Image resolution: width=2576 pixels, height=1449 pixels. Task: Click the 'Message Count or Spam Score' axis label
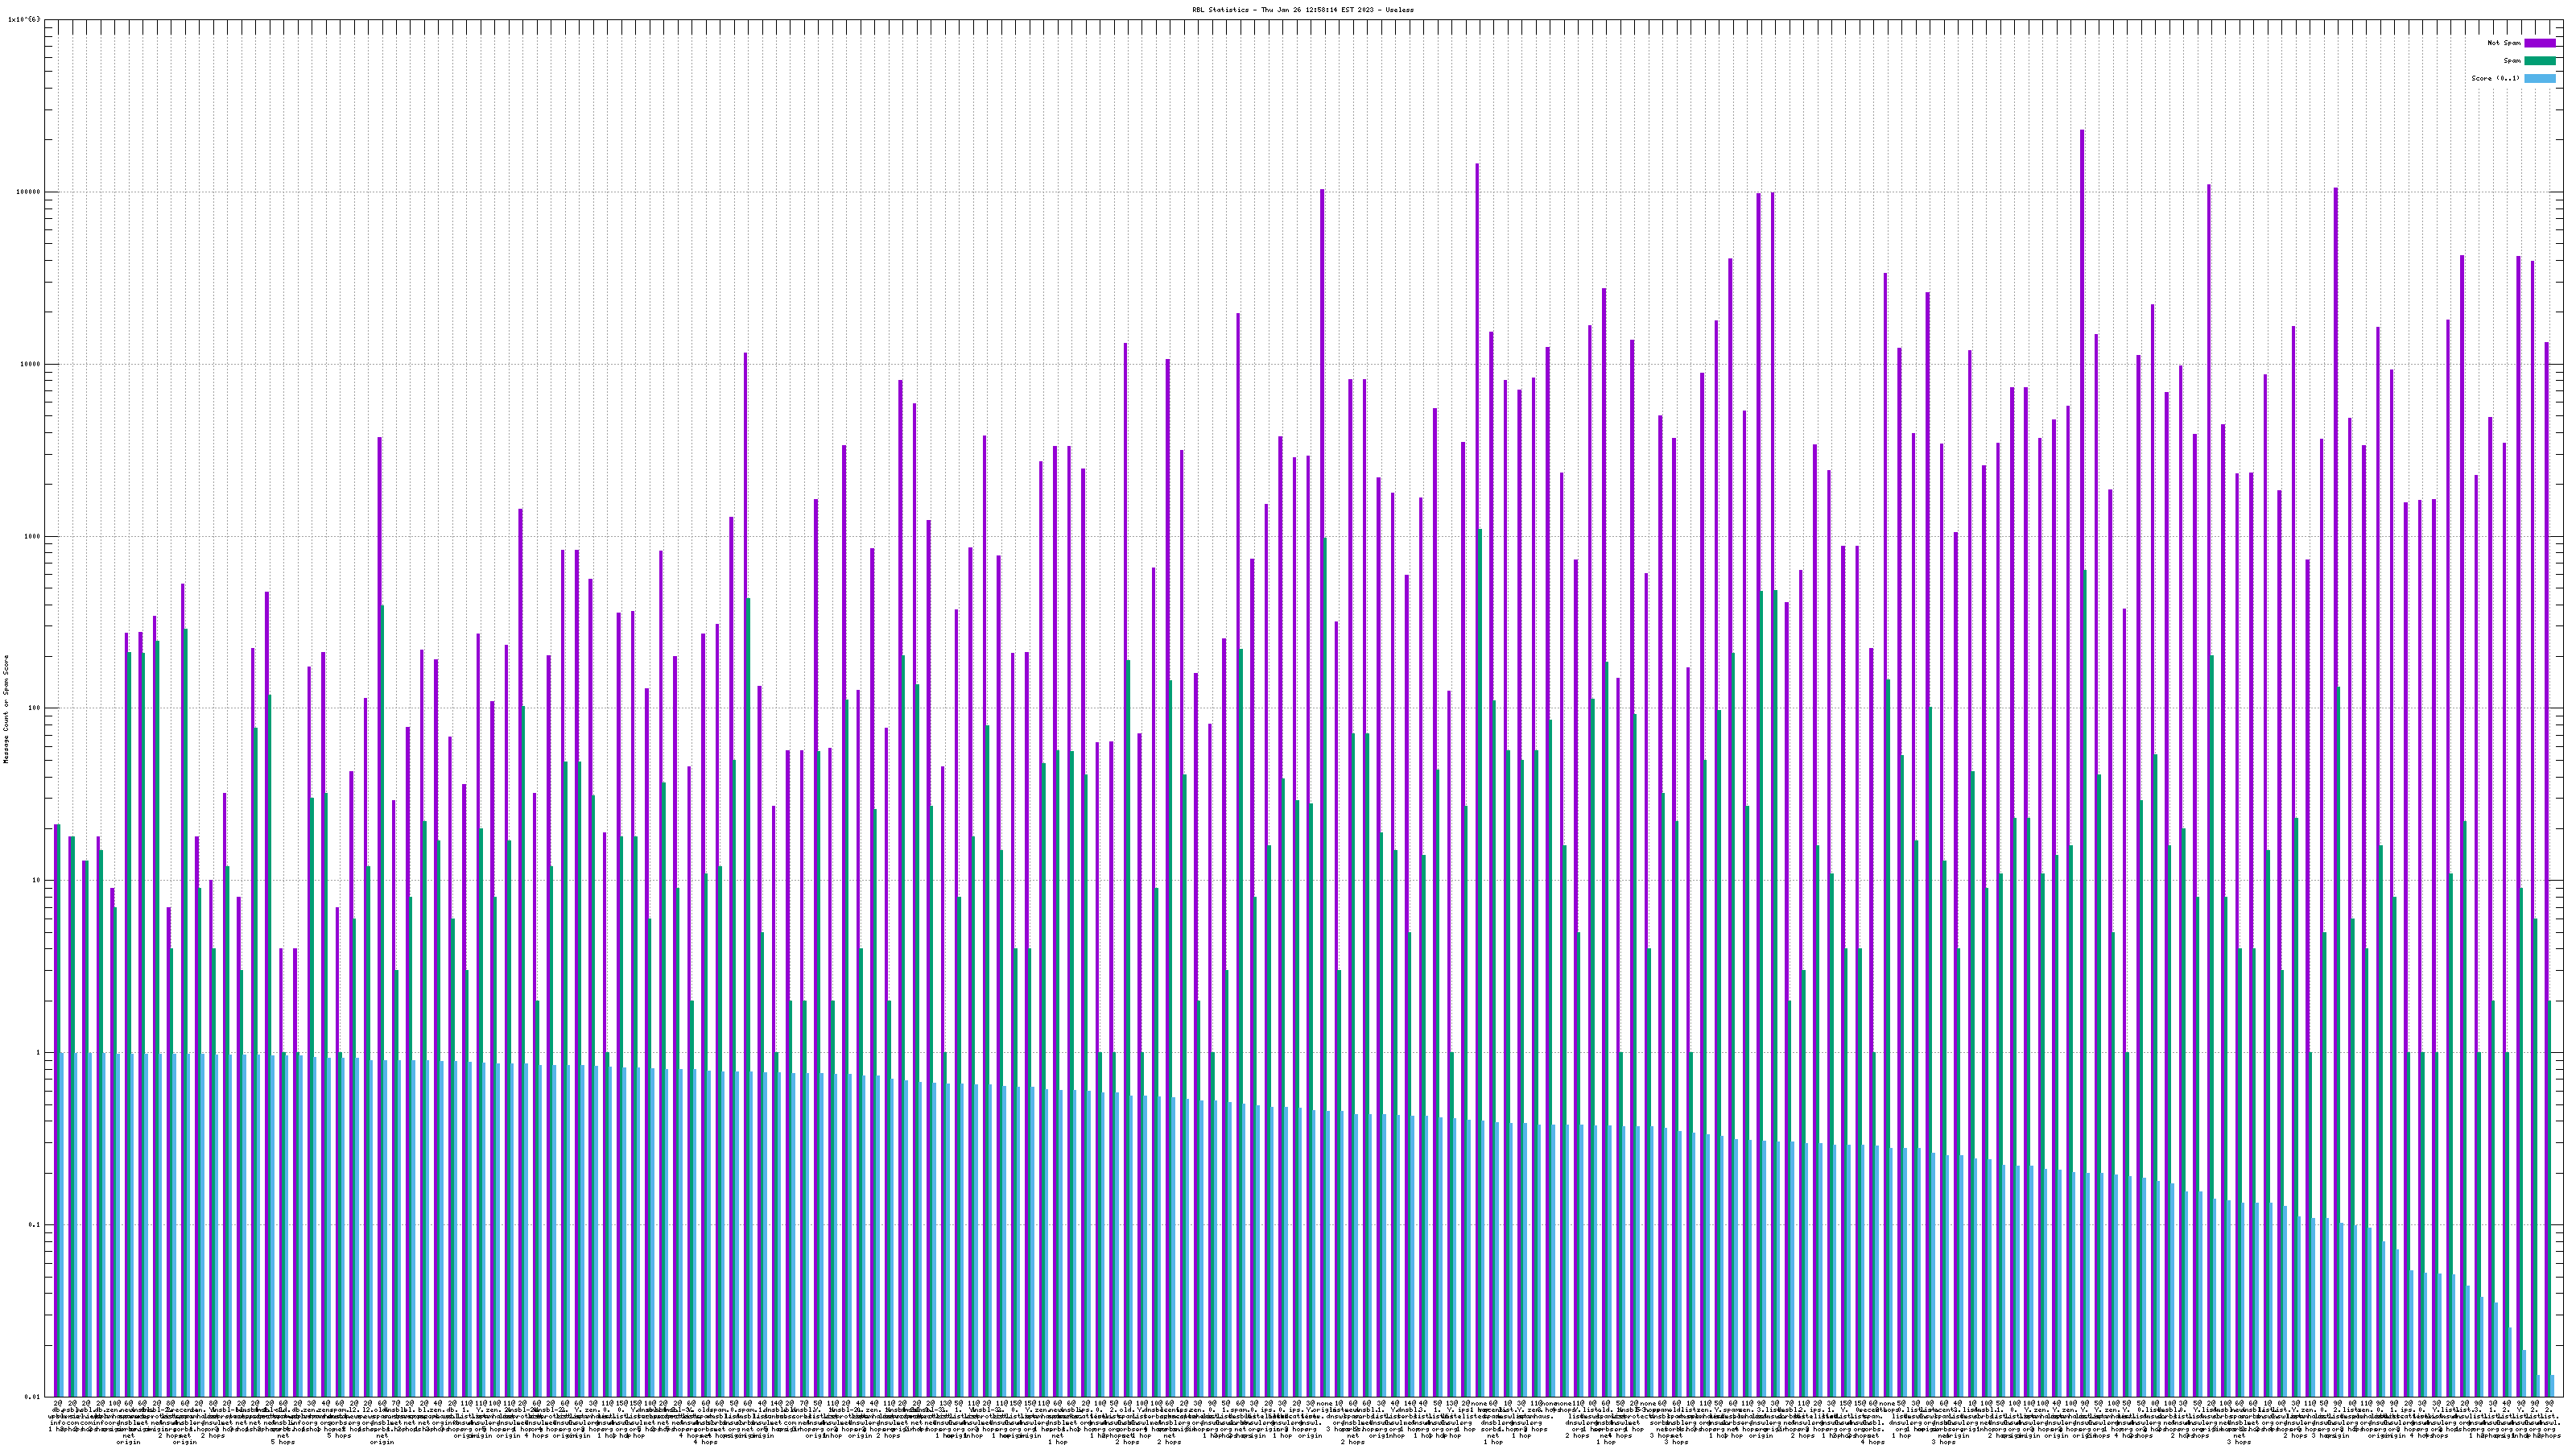pyautogui.click(x=6, y=709)
